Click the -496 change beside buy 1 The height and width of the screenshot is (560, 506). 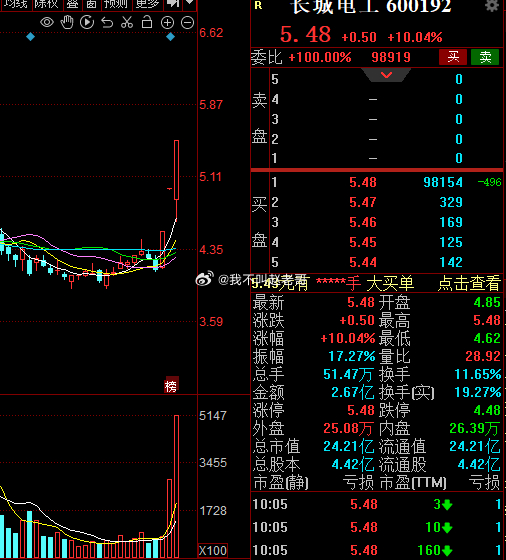click(x=490, y=182)
